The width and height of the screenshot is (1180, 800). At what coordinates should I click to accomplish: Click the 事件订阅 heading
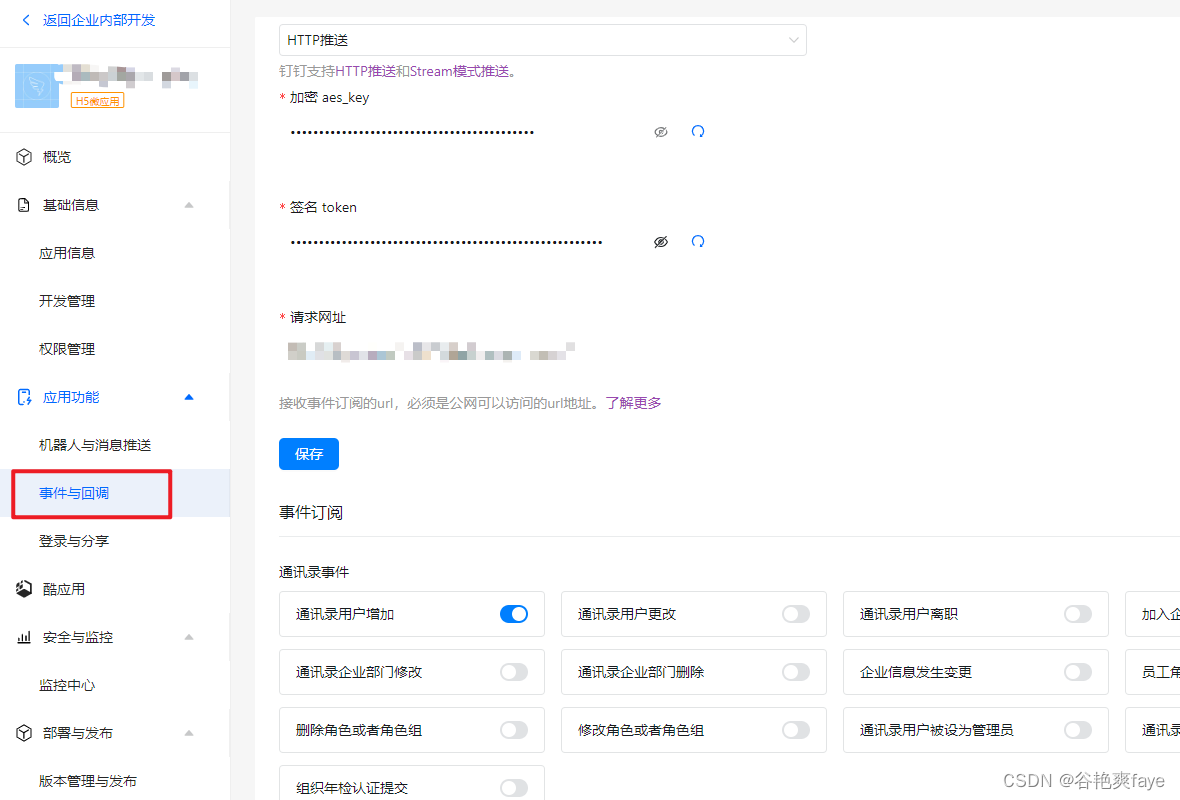pyautogui.click(x=311, y=513)
